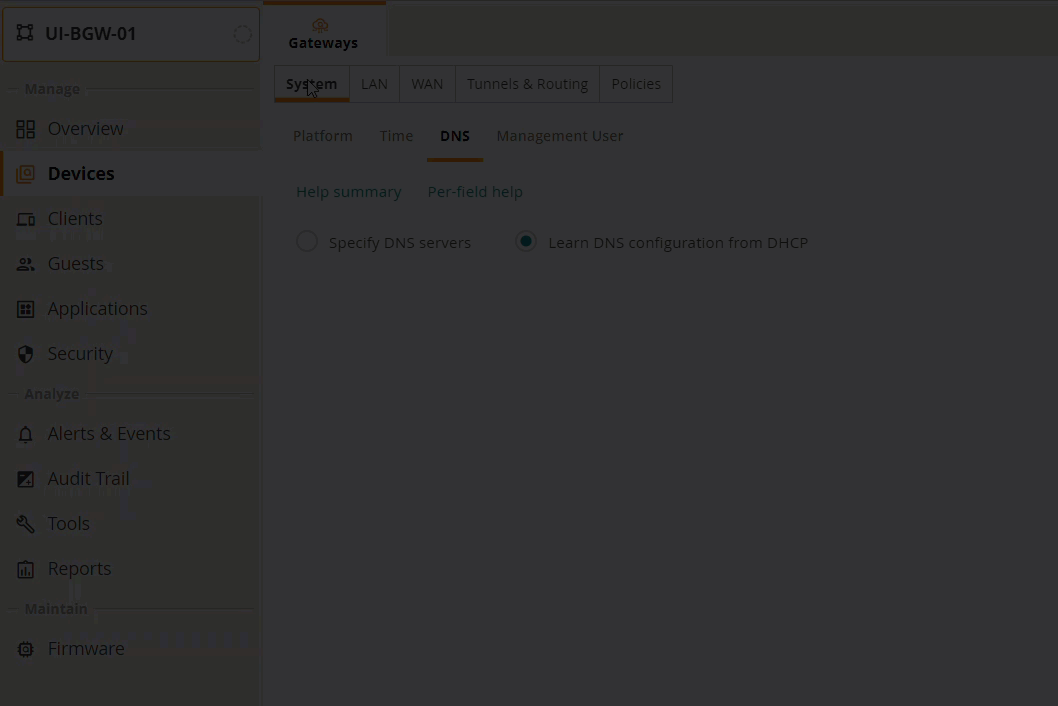Open the Security section
Screen dimensions: 1058x706
coord(80,353)
